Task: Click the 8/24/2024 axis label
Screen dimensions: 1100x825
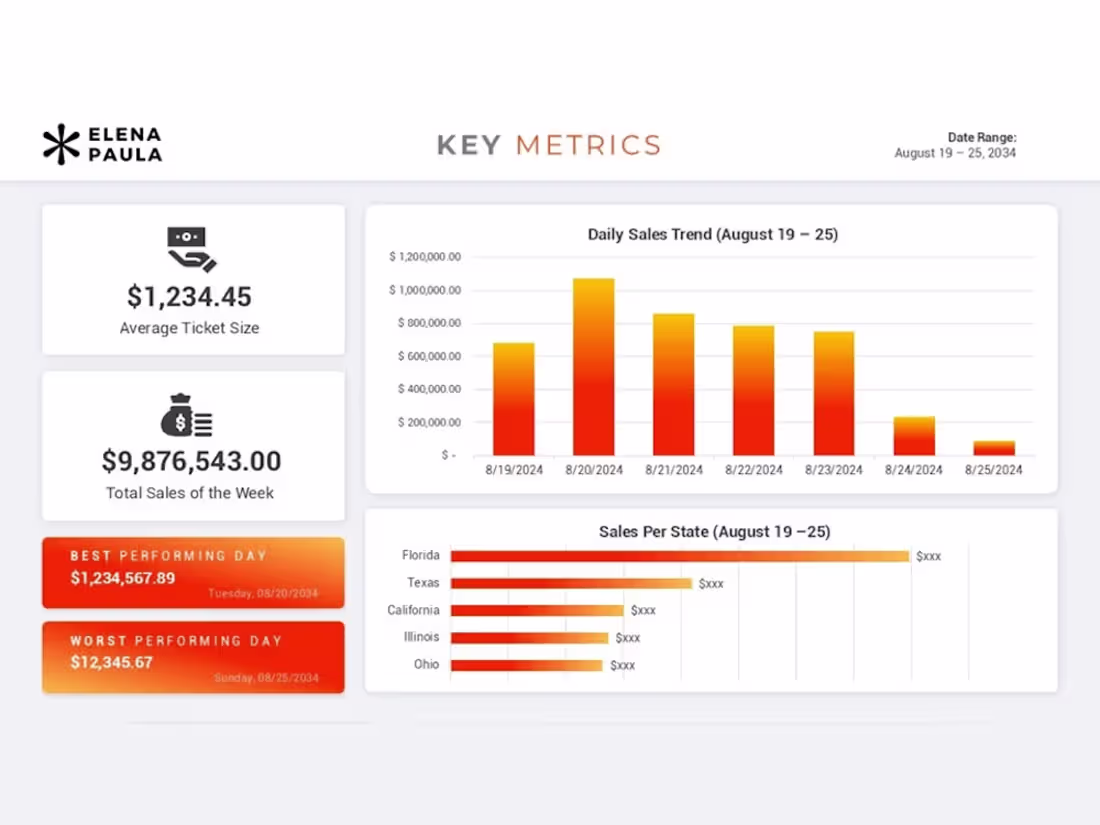Action: (914, 470)
